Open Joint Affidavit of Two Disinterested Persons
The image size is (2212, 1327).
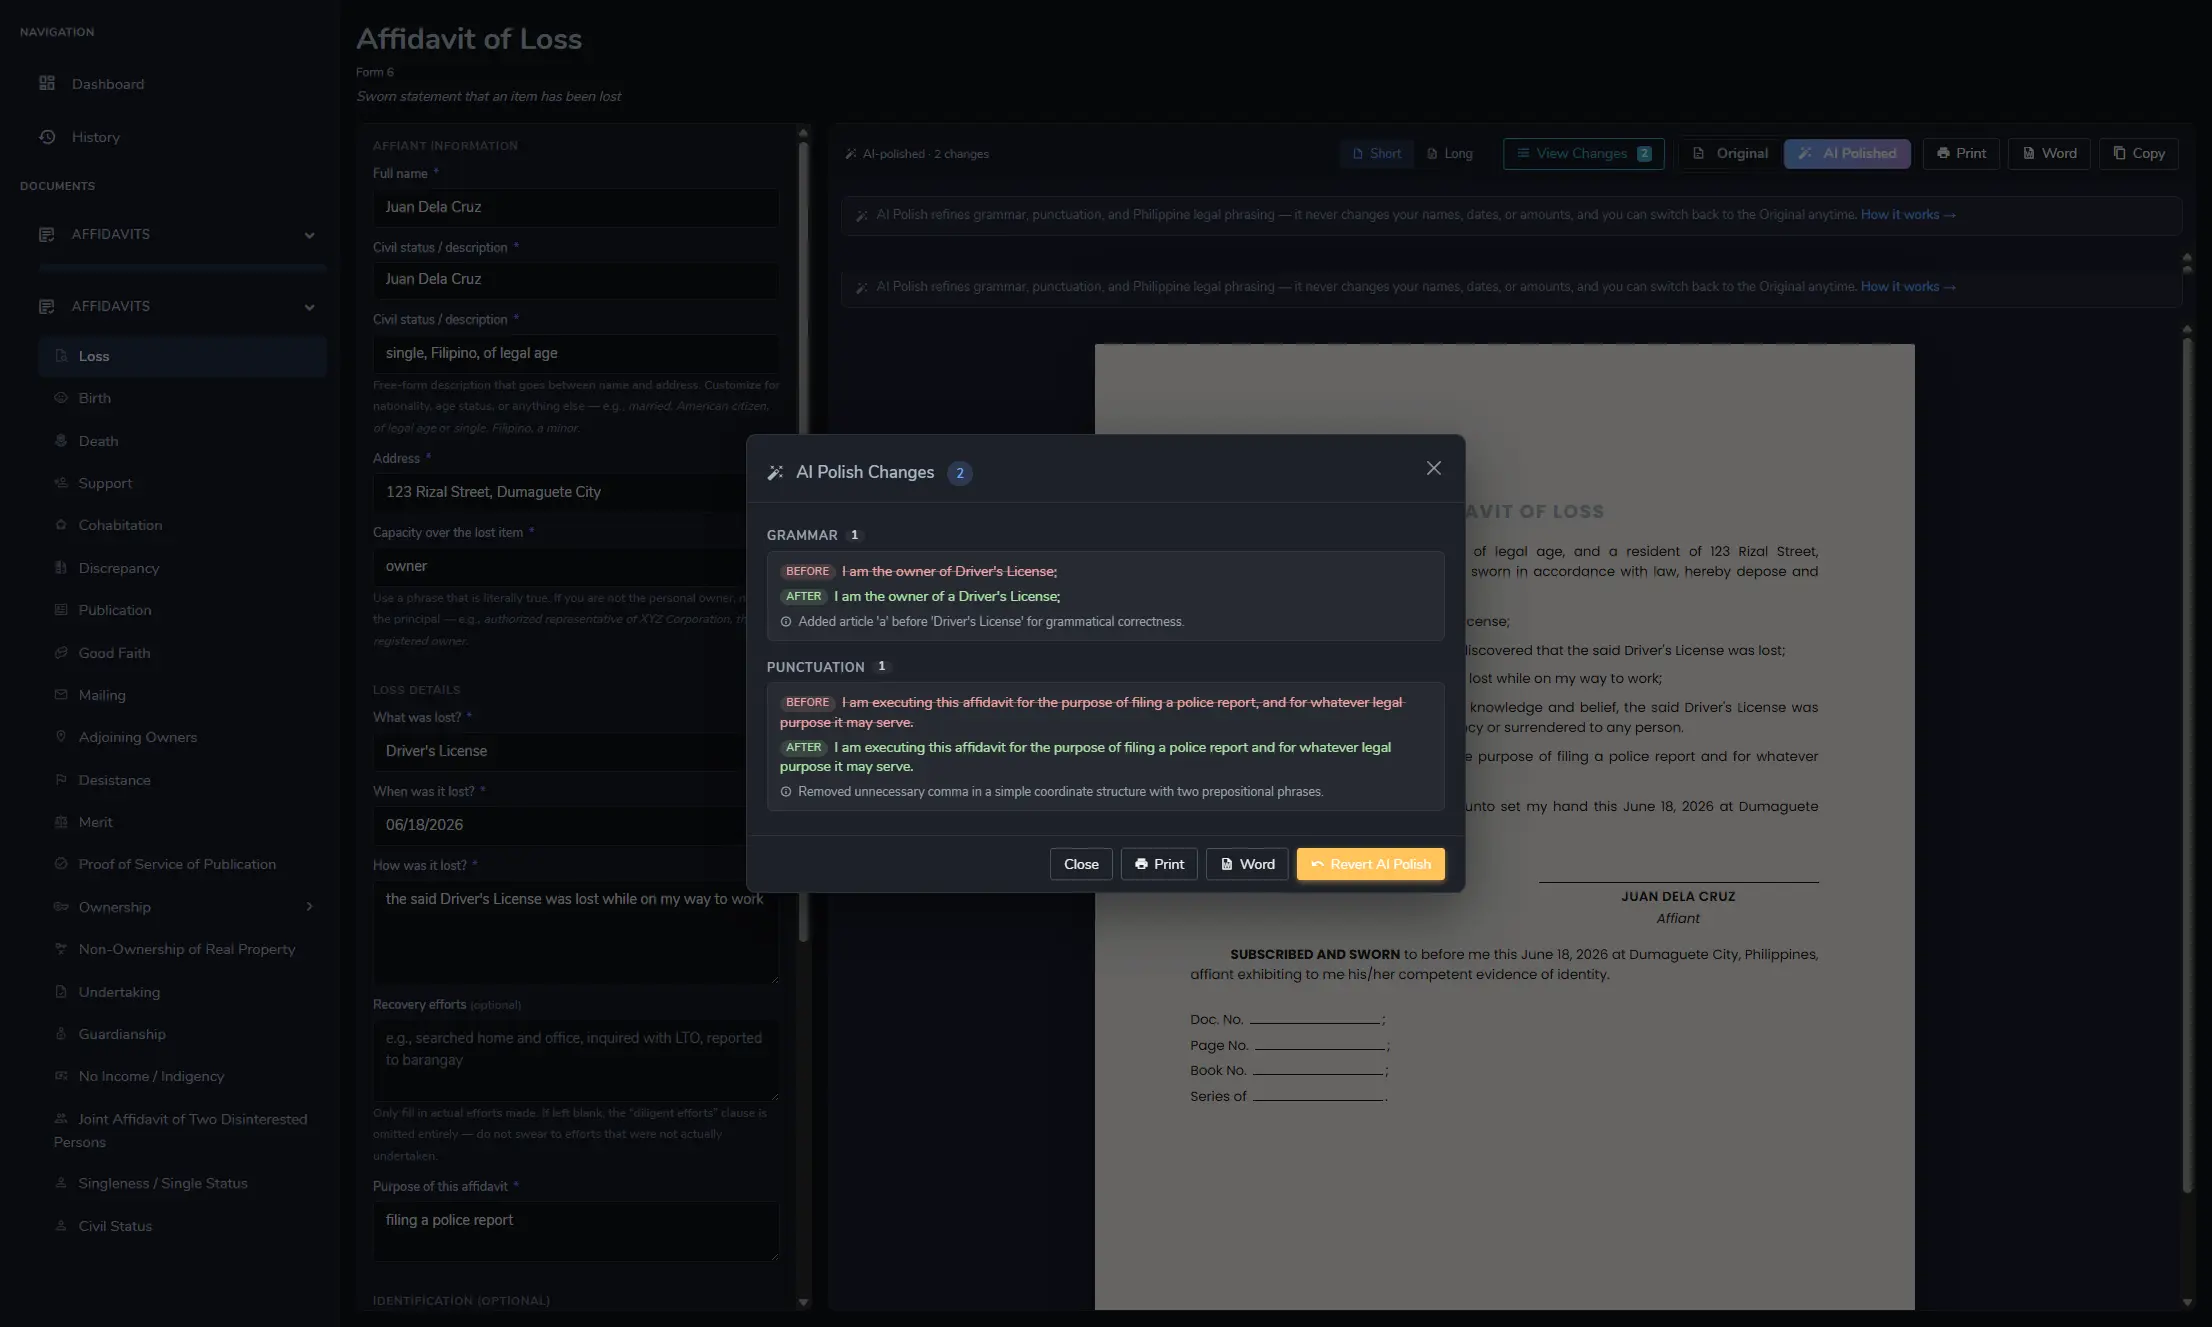[182, 1130]
